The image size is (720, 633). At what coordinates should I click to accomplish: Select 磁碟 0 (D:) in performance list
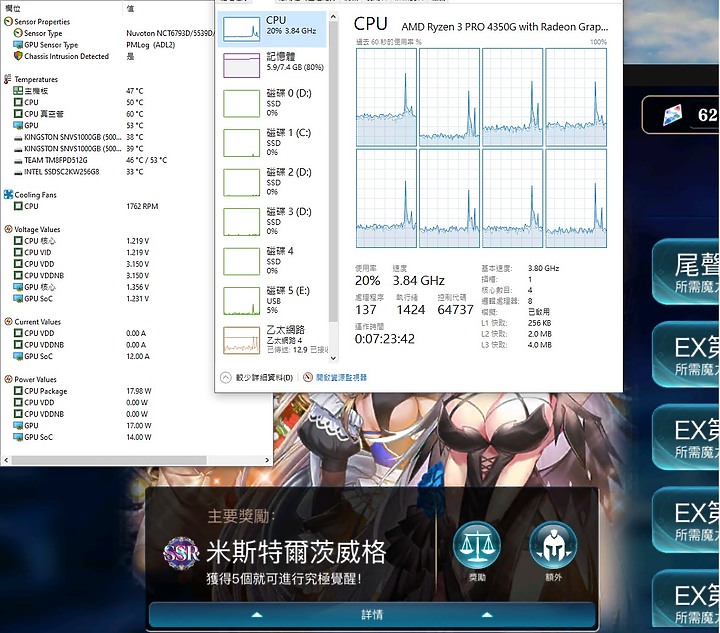[x=272, y=103]
